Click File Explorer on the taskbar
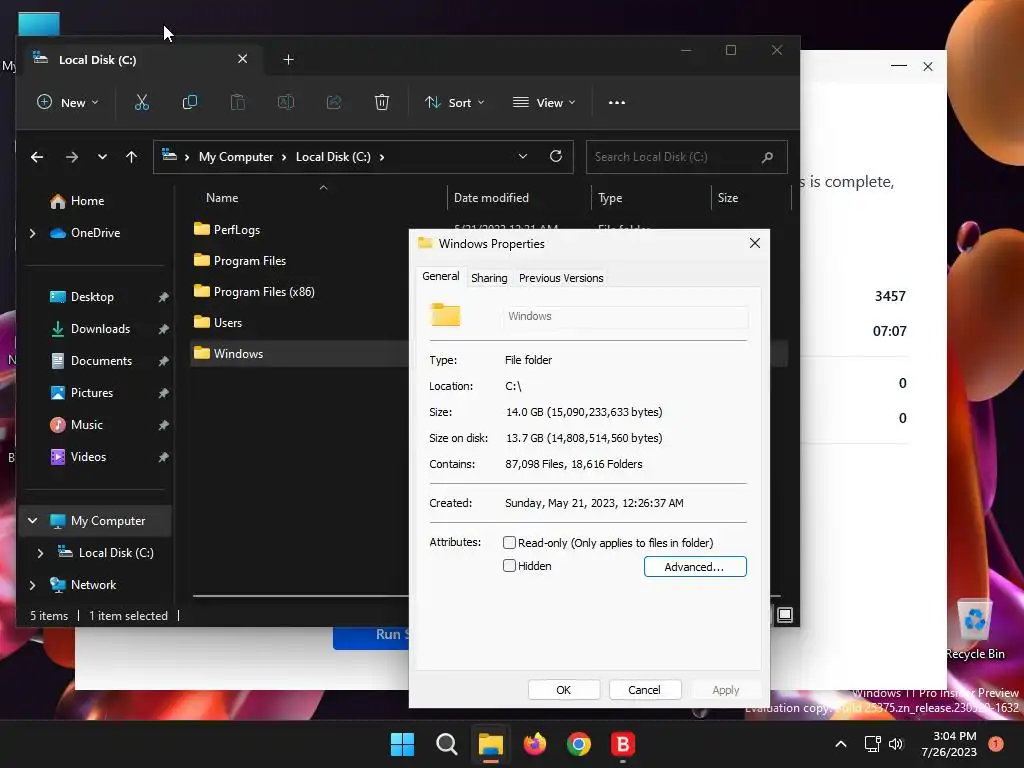1024x768 pixels. 490,744
